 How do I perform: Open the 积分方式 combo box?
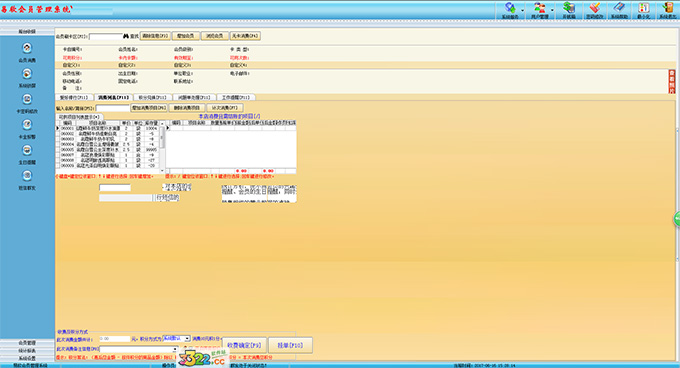pyautogui.click(x=176, y=338)
